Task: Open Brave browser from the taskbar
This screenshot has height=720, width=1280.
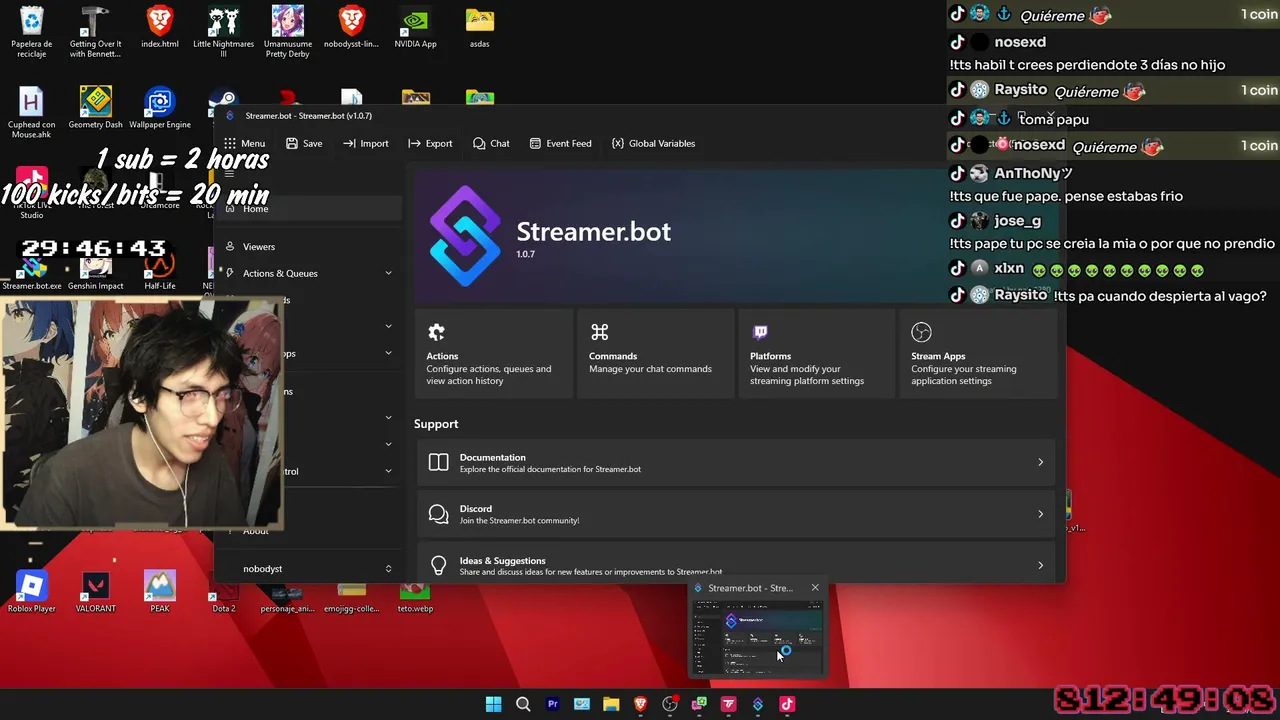Action: pos(640,704)
